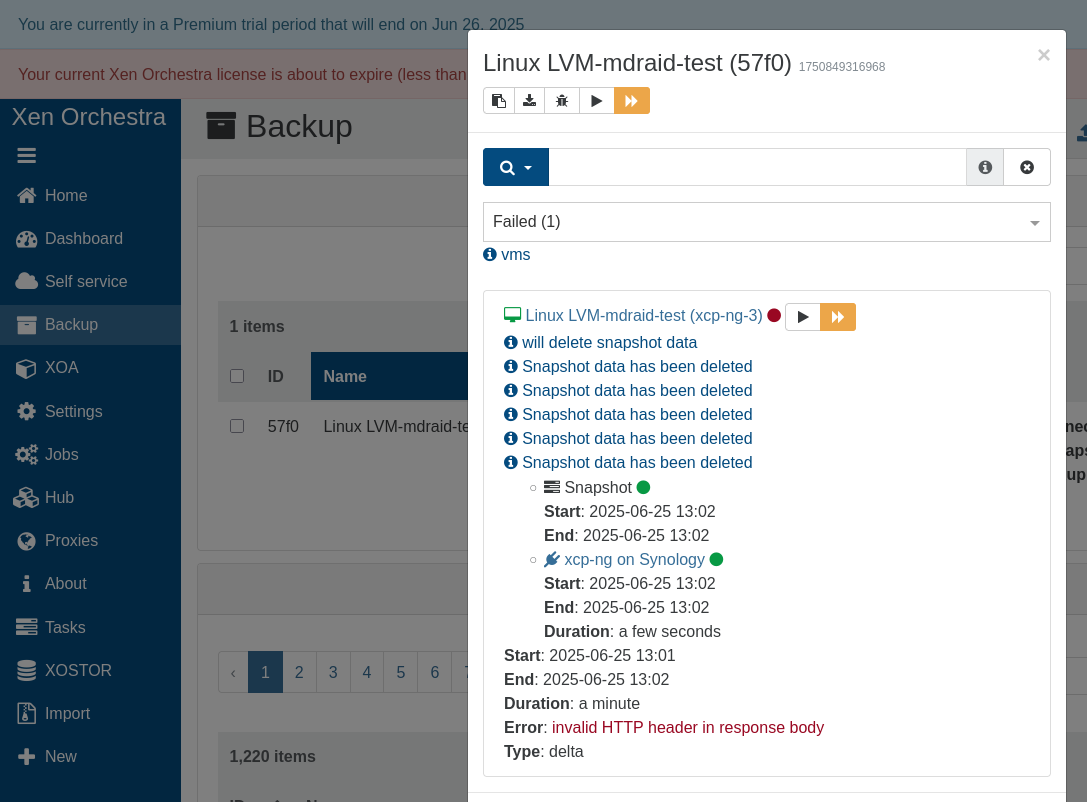Open XOA section
This screenshot has height=802, width=1087.
(x=90, y=367)
